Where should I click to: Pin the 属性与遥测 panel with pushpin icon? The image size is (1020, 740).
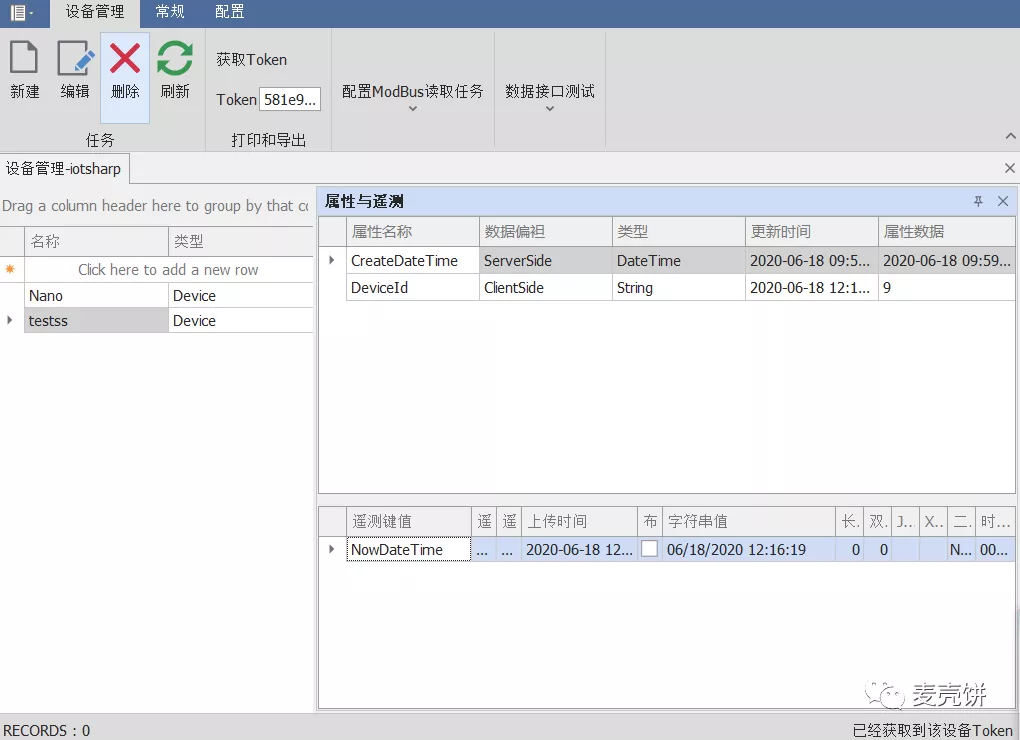pos(978,201)
